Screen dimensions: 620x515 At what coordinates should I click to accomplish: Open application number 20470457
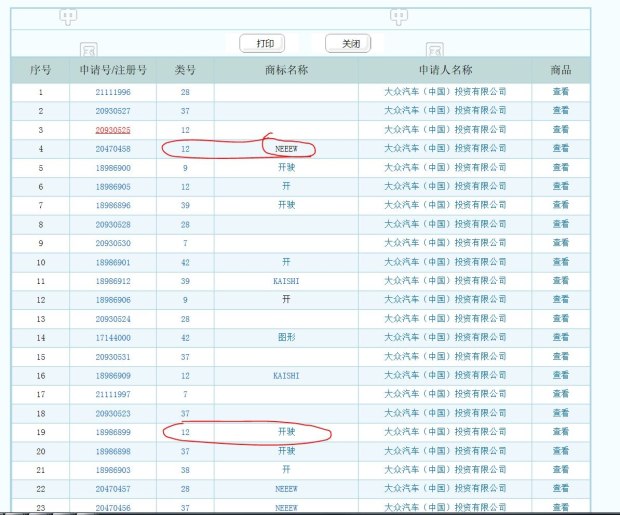point(113,489)
